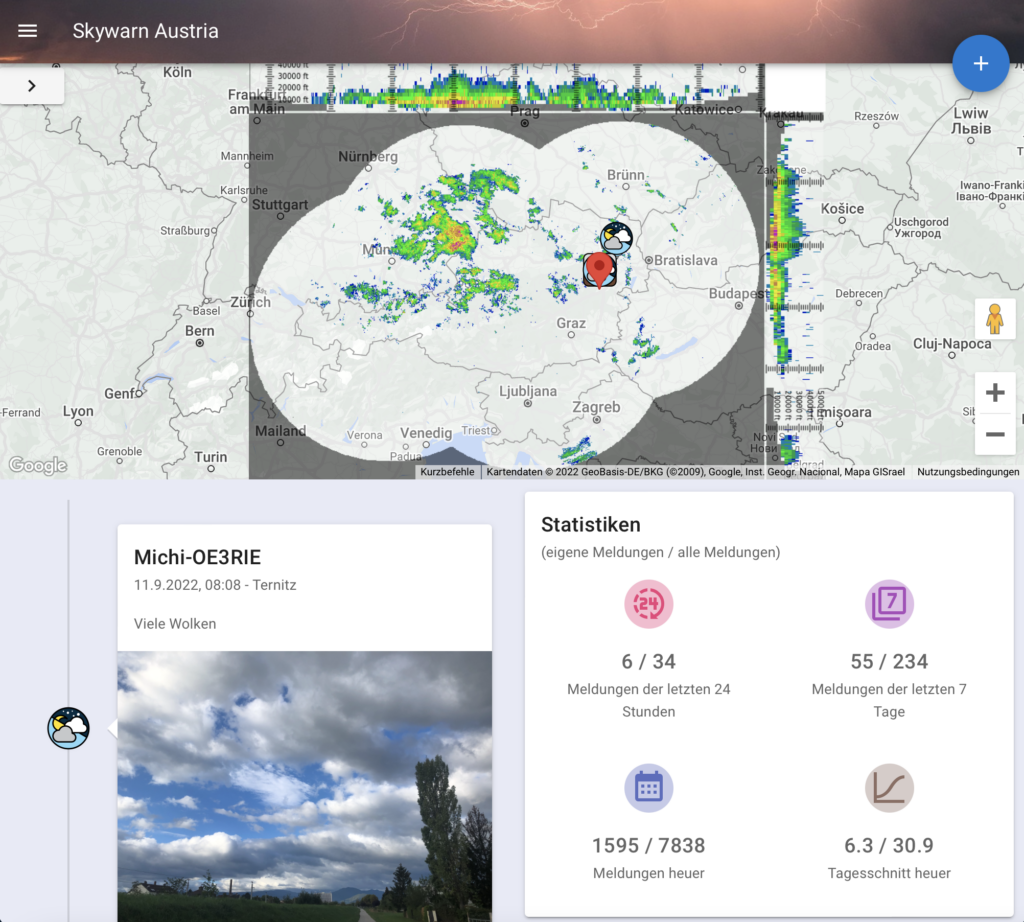1024x922 pixels.
Task: Click the Bratislava city label on map
Action: click(x=686, y=260)
